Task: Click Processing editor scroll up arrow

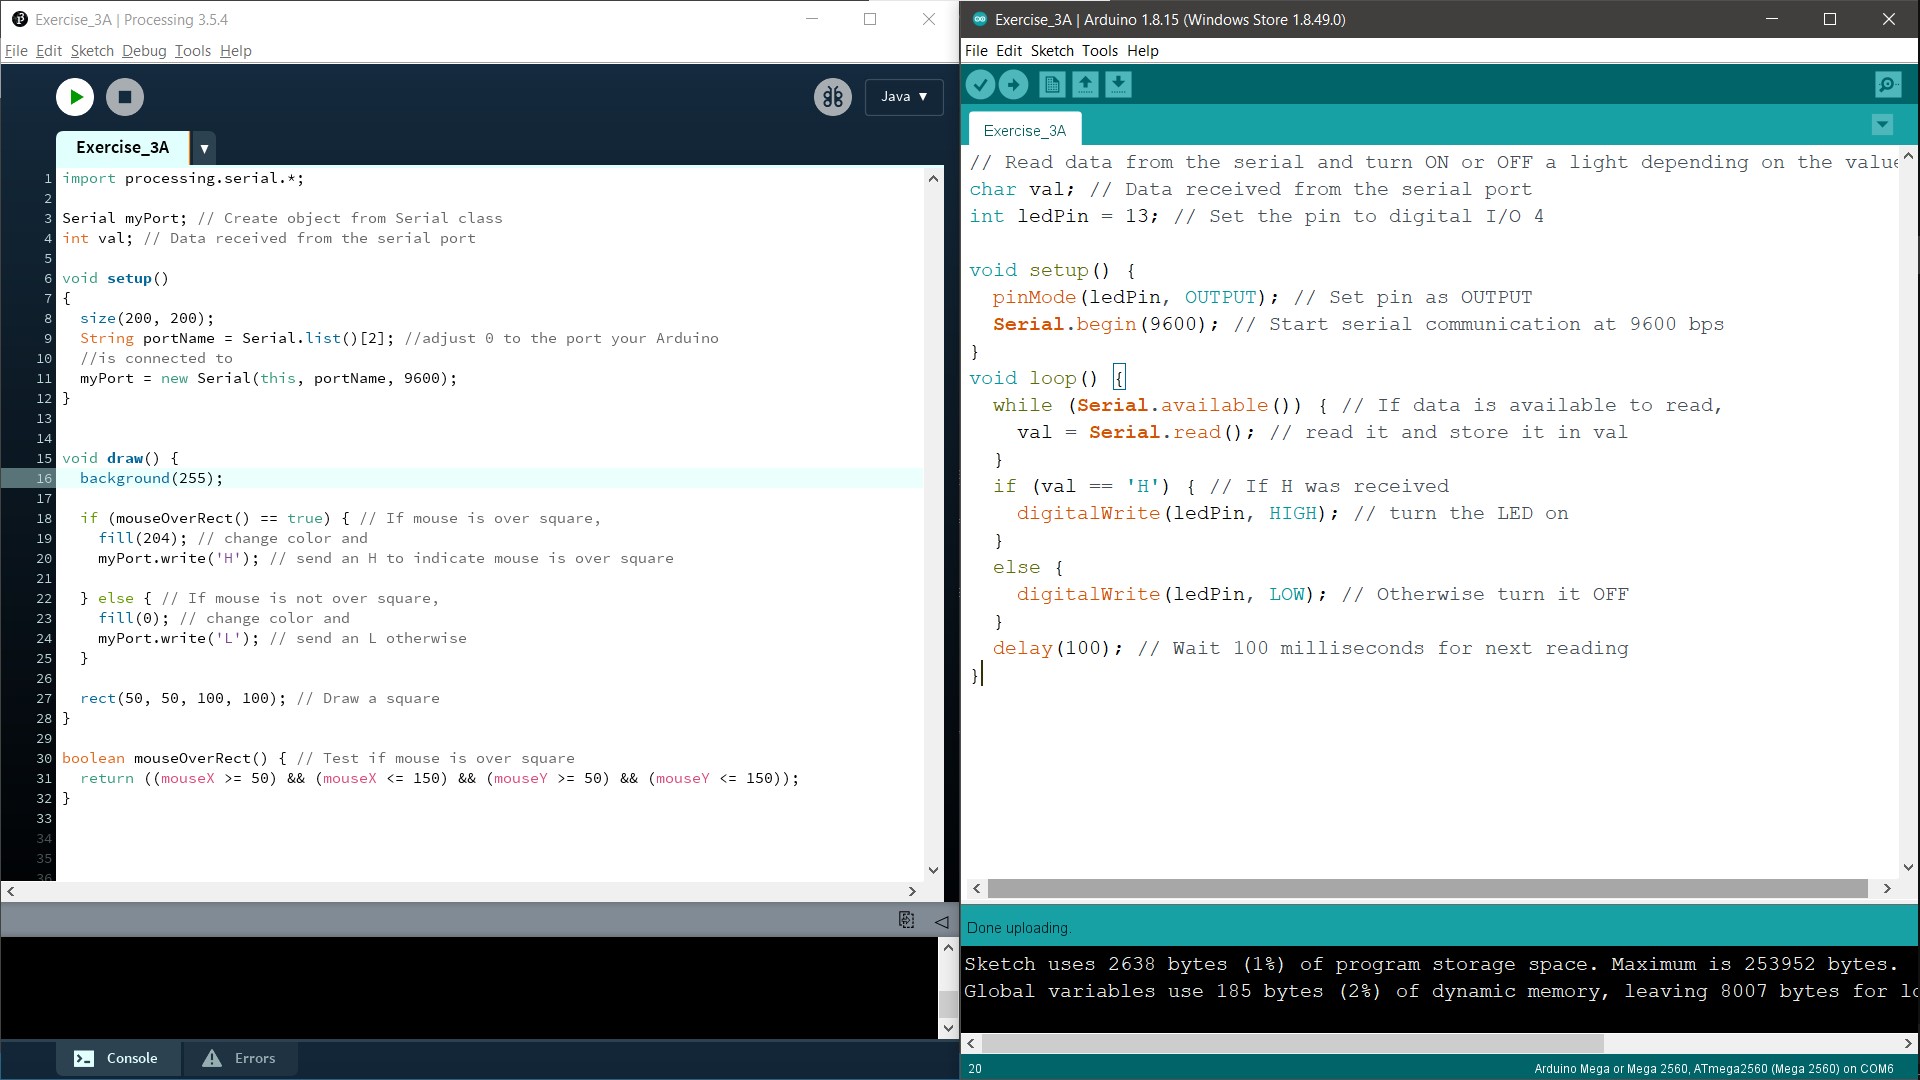Action: [x=933, y=179]
